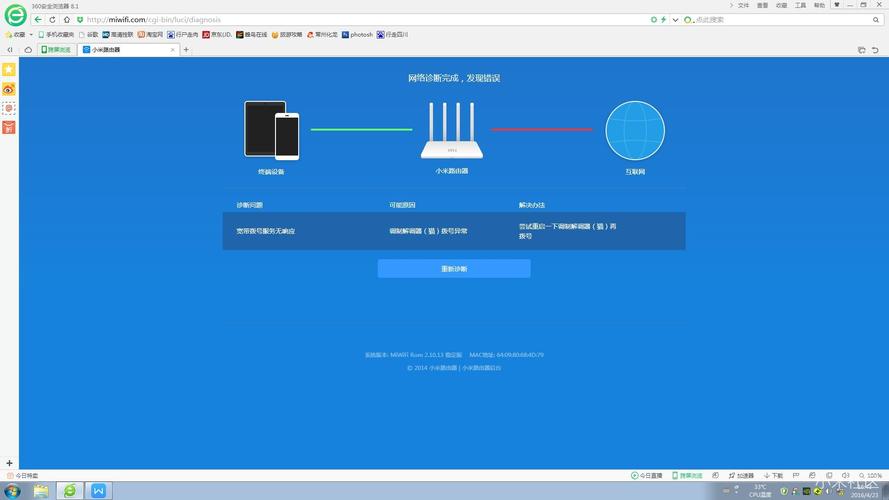Expand the 收藏 favorites dropdown
Viewport: 889px width, 500px height.
18,34
